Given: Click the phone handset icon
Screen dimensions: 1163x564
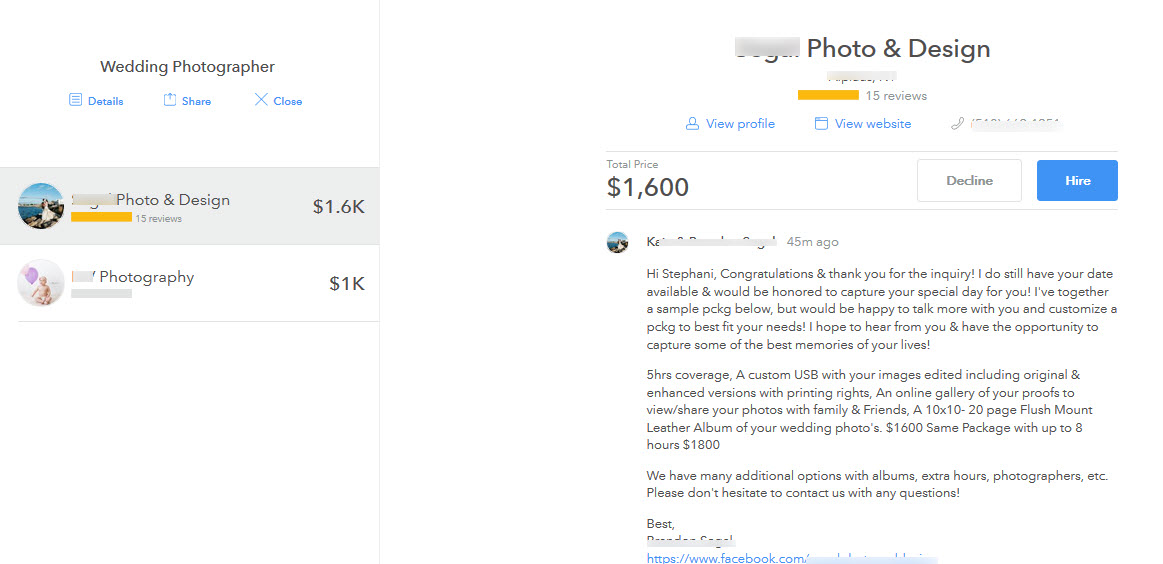Looking at the screenshot, I should point(957,124).
